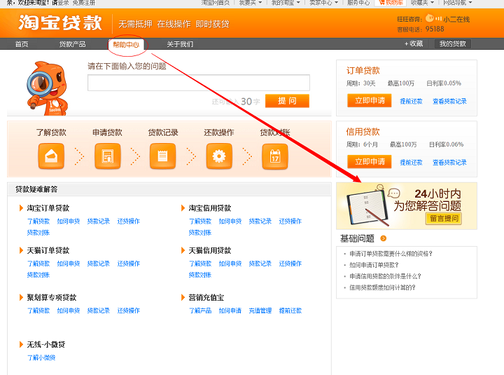Click the 了解贷款 step icon
Image resolution: width=504 pixels, height=375 pixels.
51,156
